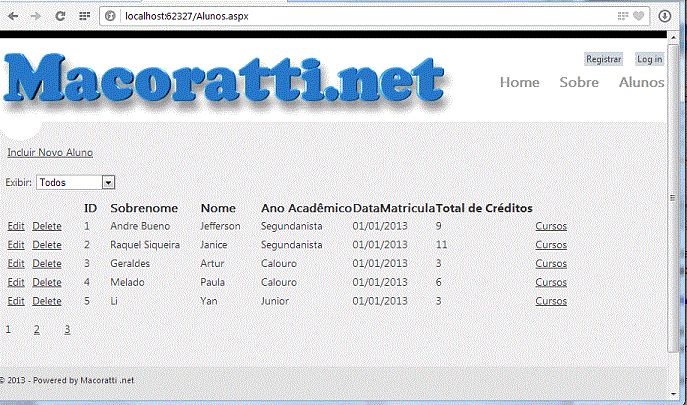Edit the Geraldes row
This screenshot has width=687, height=405.
point(16,264)
